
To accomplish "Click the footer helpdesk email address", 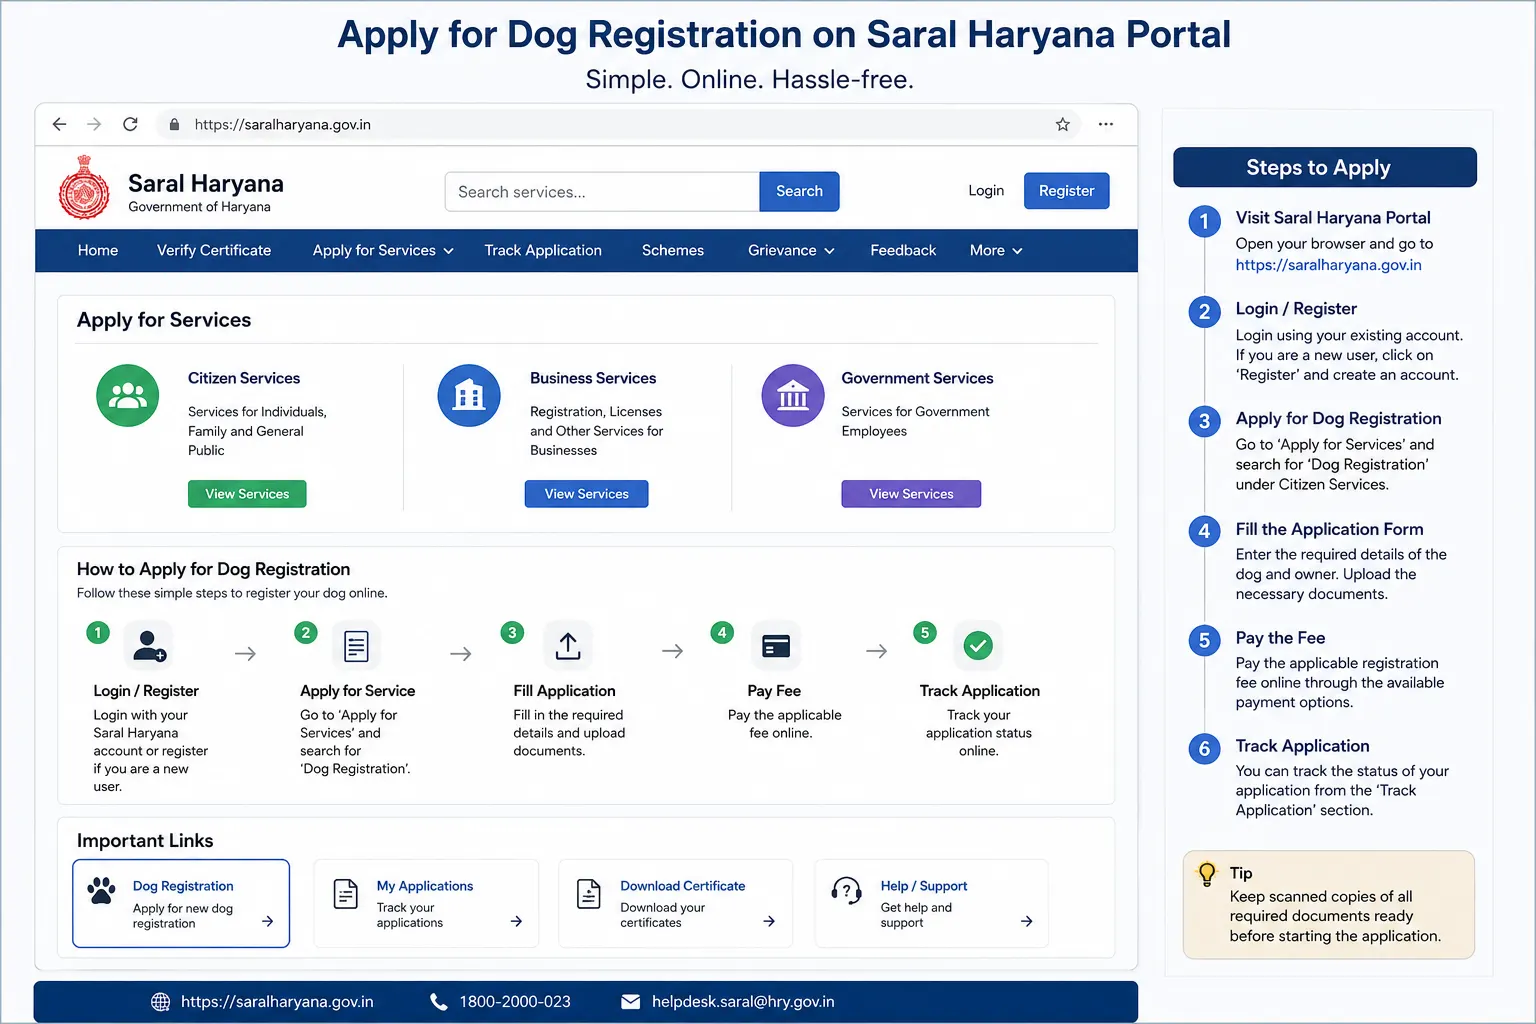I will coord(743,1001).
